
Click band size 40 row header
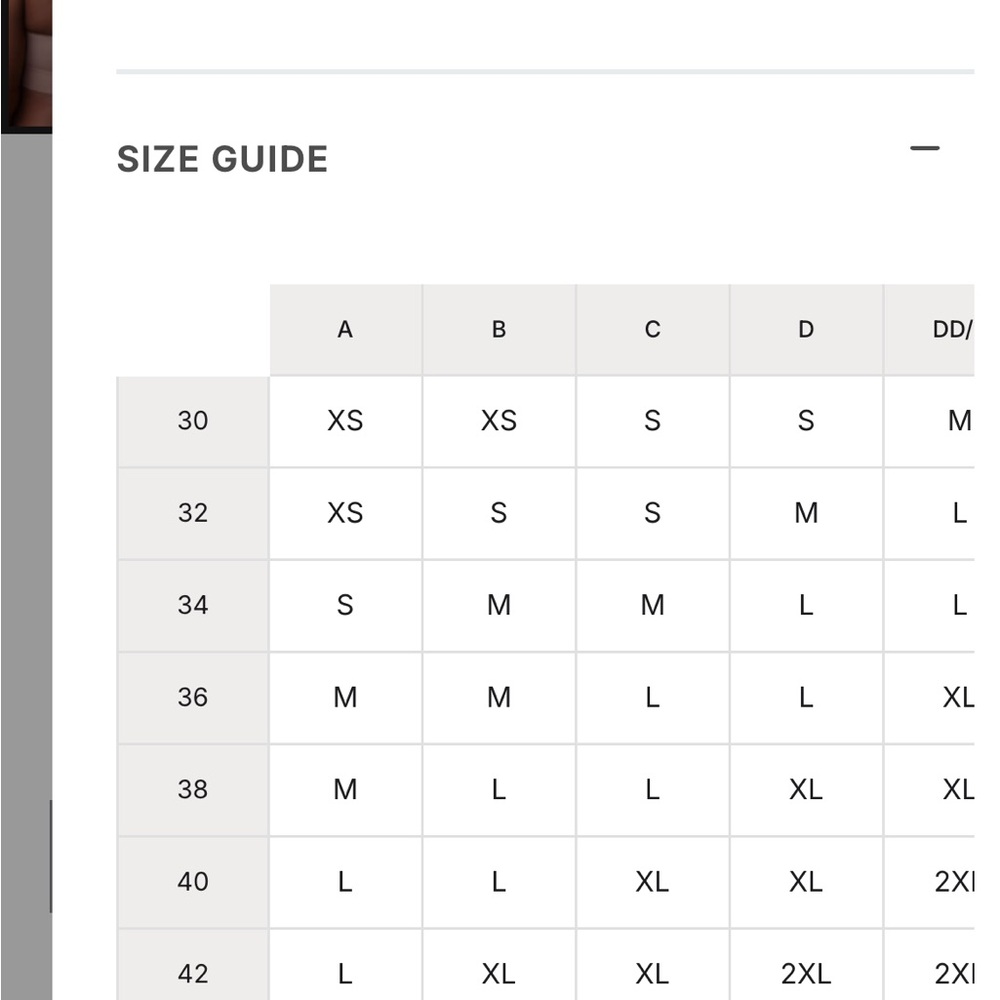tap(193, 883)
